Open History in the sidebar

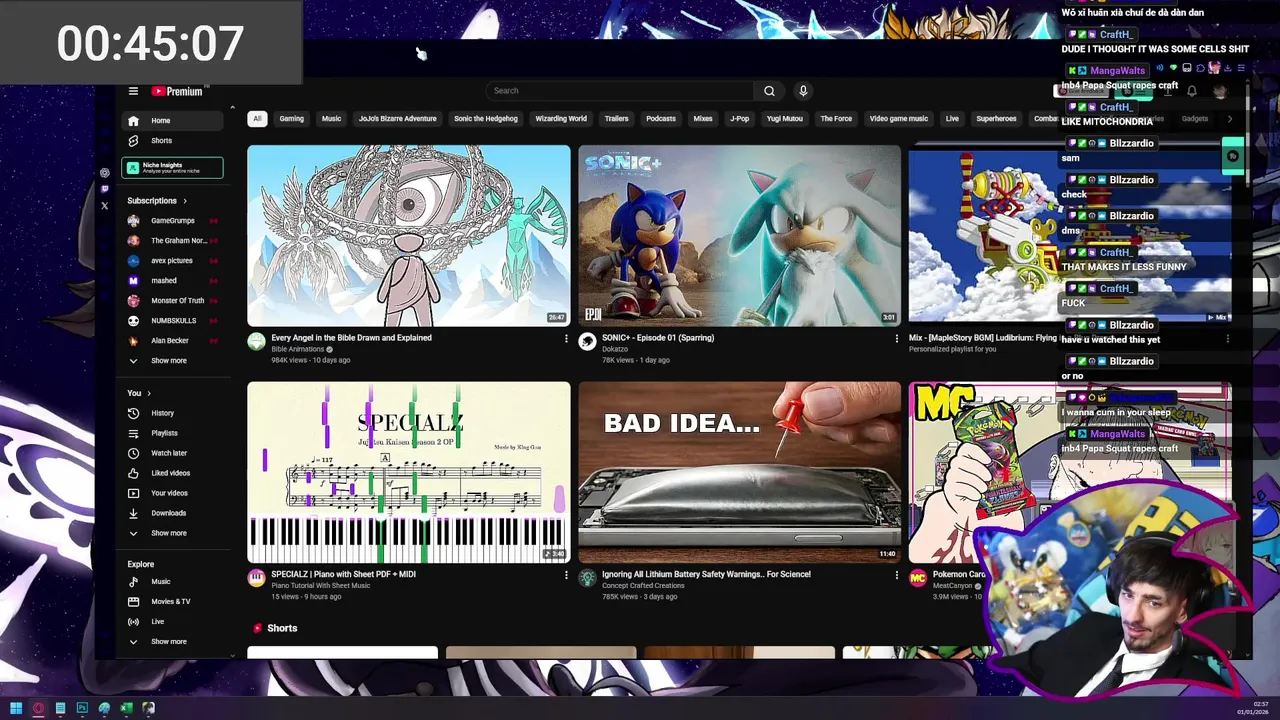(172, 413)
